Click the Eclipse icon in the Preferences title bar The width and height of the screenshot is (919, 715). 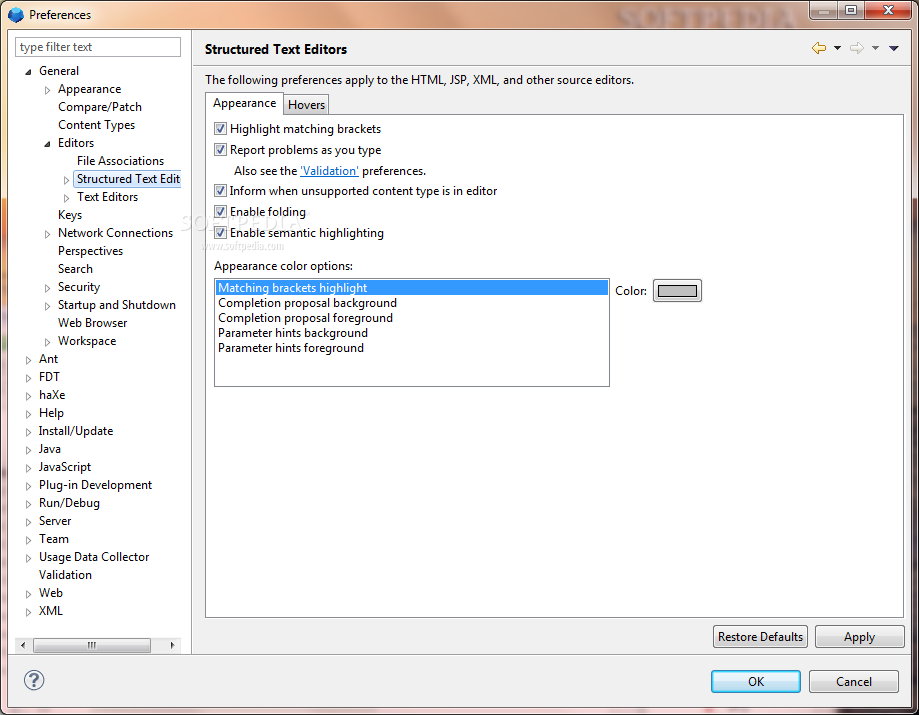(x=16, y=15)
